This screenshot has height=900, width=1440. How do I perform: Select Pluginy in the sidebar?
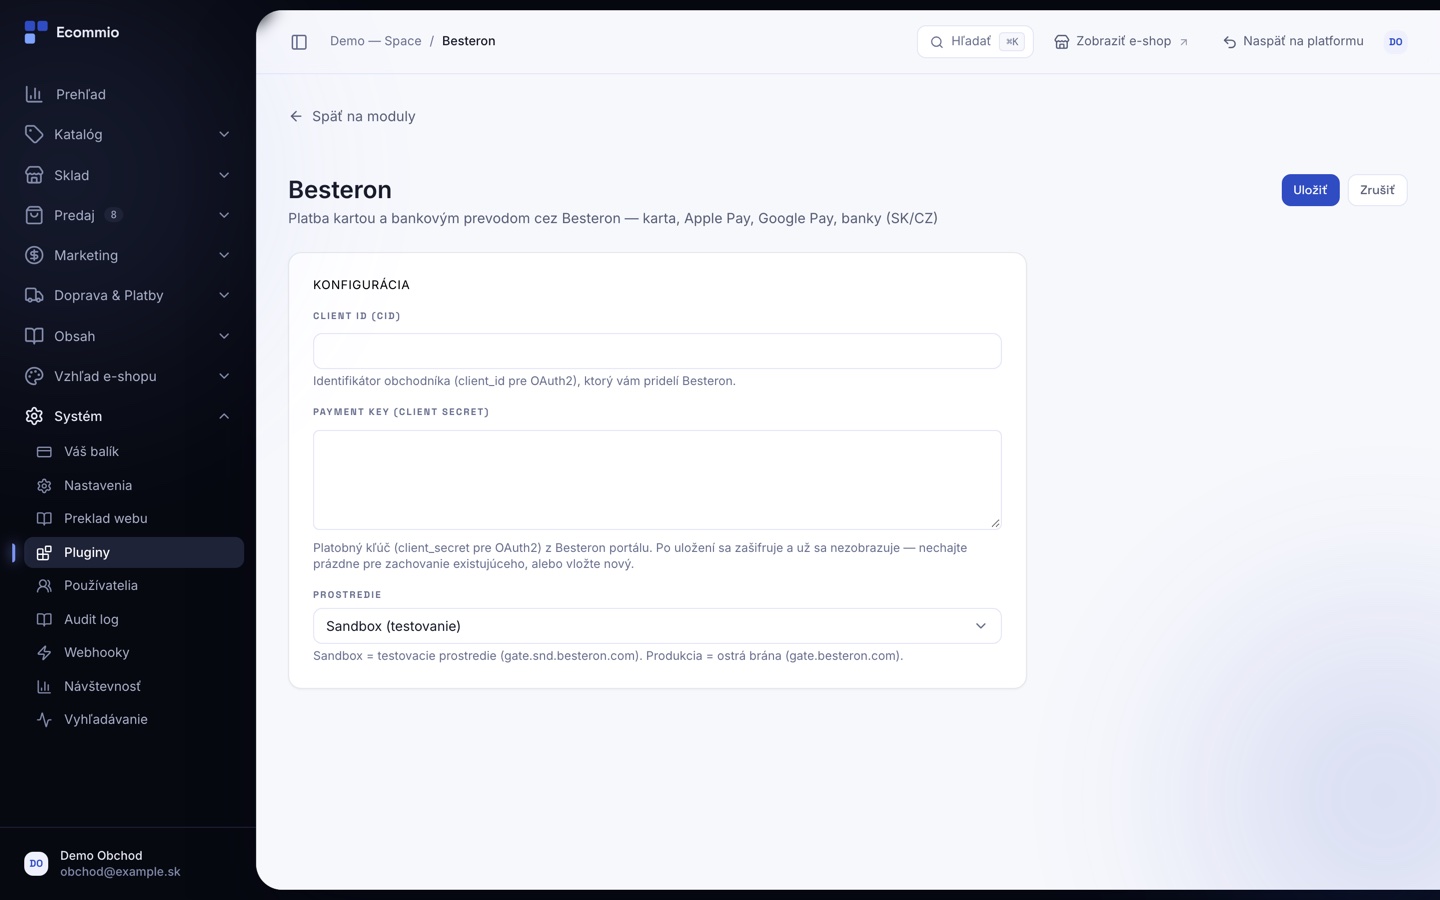click(134, 553)
